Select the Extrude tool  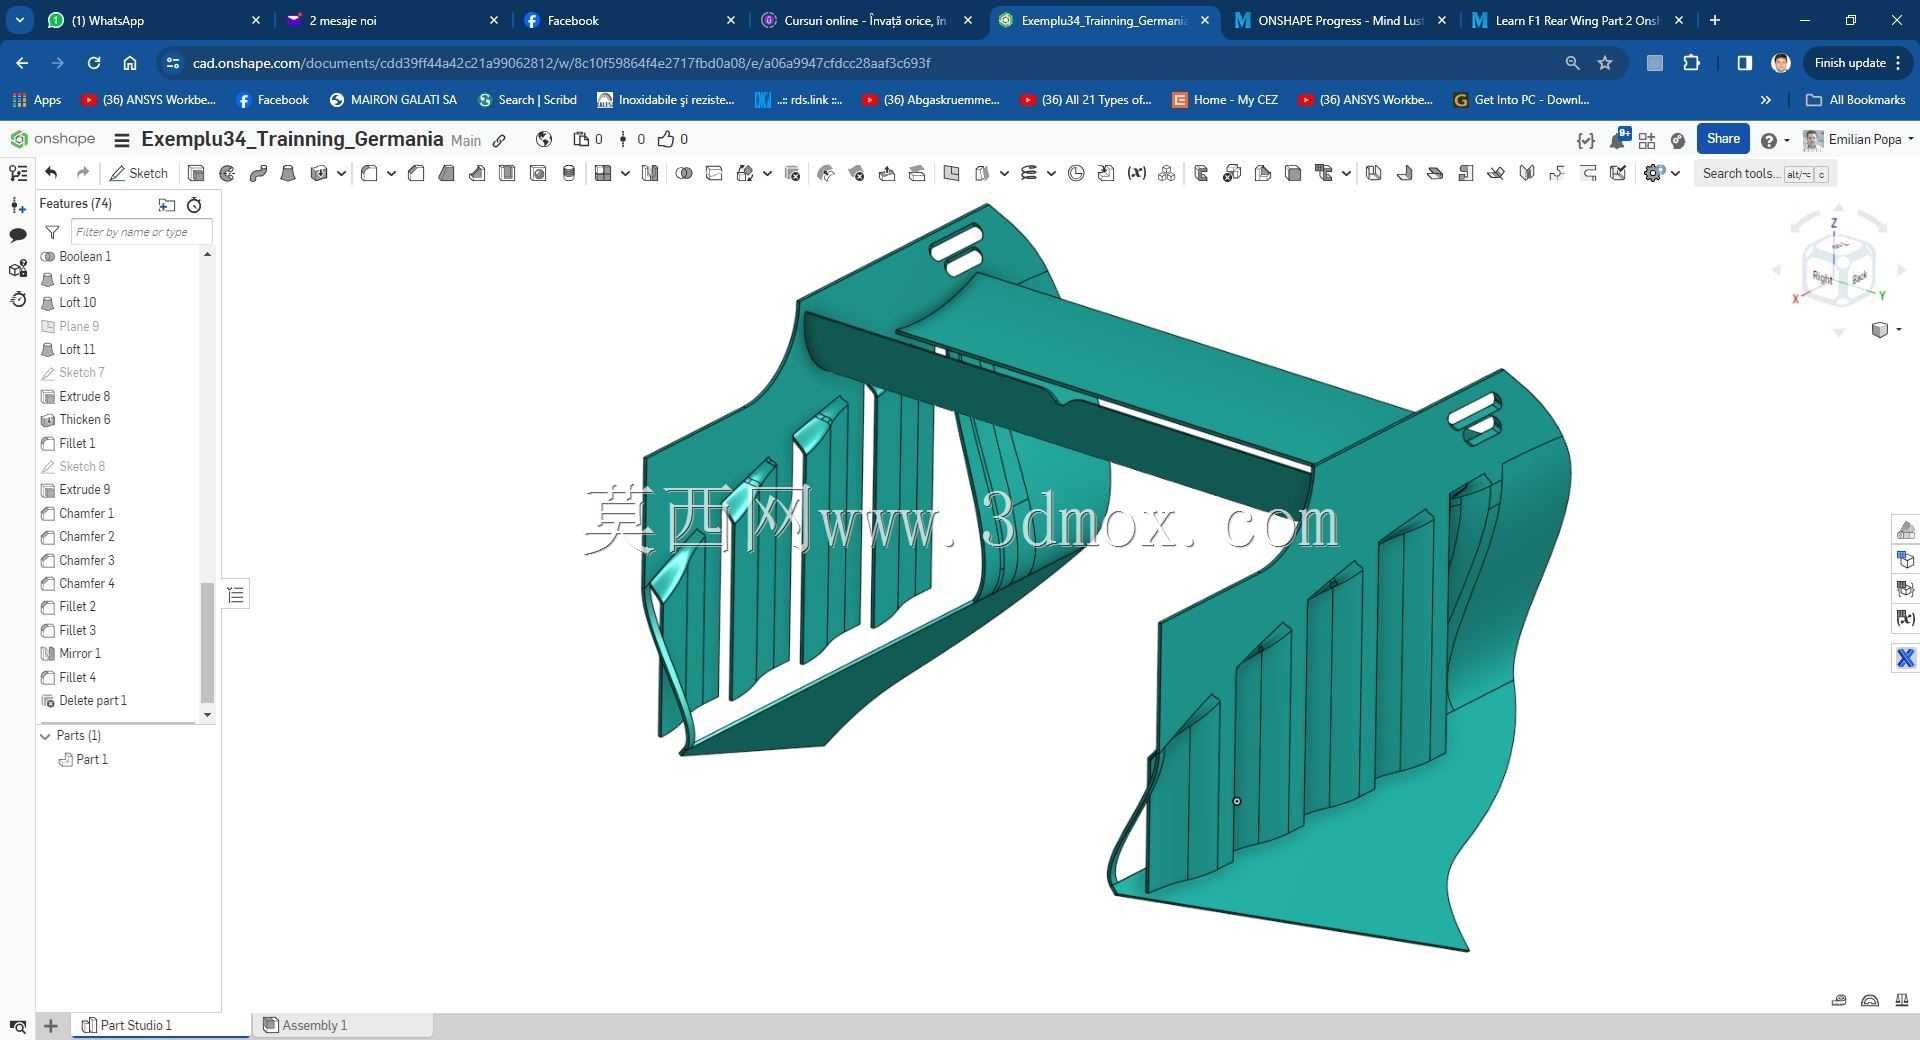pos(196,173)
